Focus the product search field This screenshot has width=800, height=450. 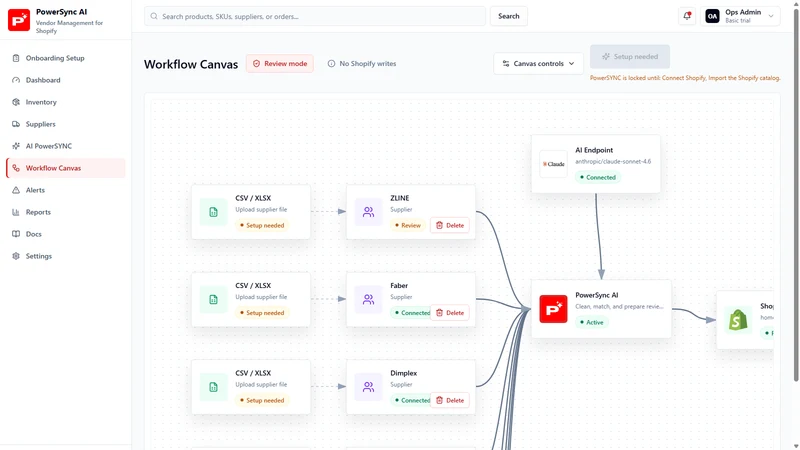[315, 16]
